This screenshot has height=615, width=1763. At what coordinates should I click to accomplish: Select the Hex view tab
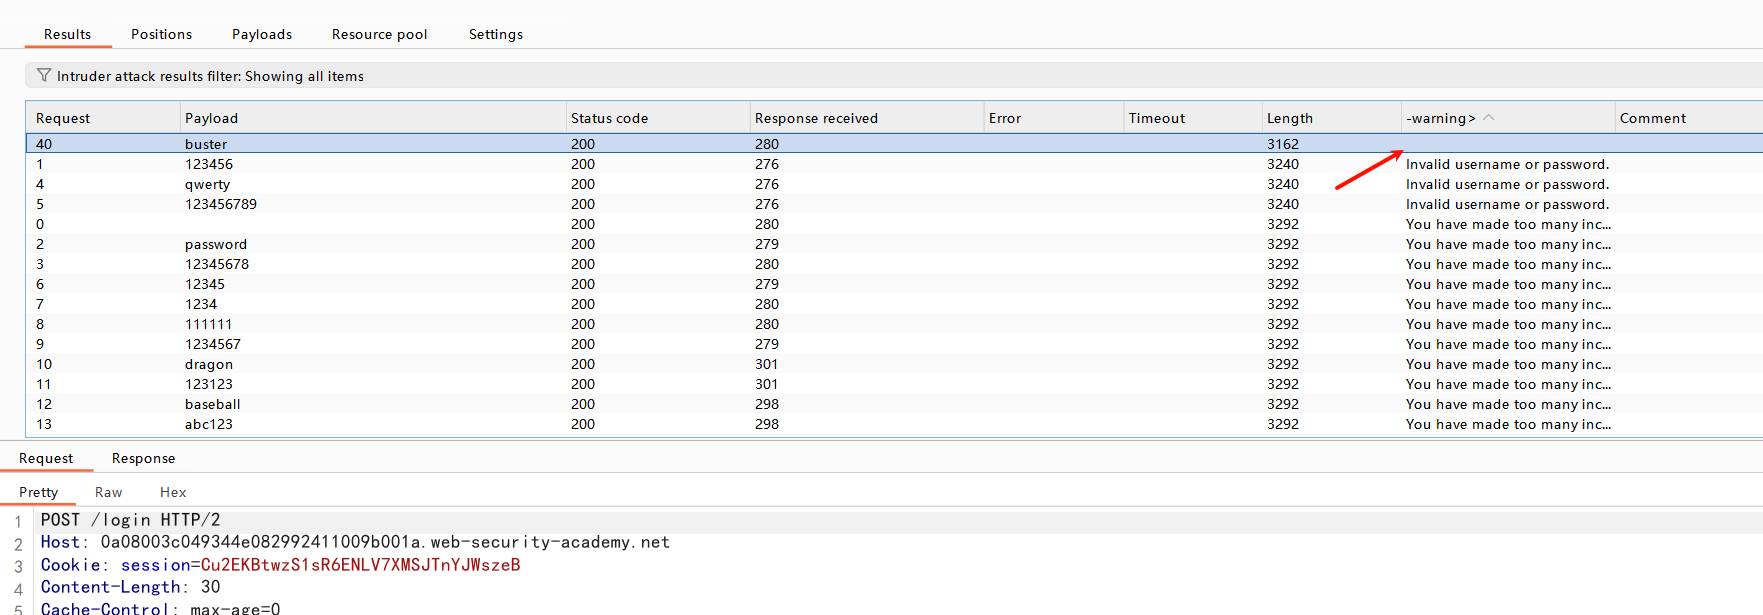pyautogui.click(x=173, y=492)
